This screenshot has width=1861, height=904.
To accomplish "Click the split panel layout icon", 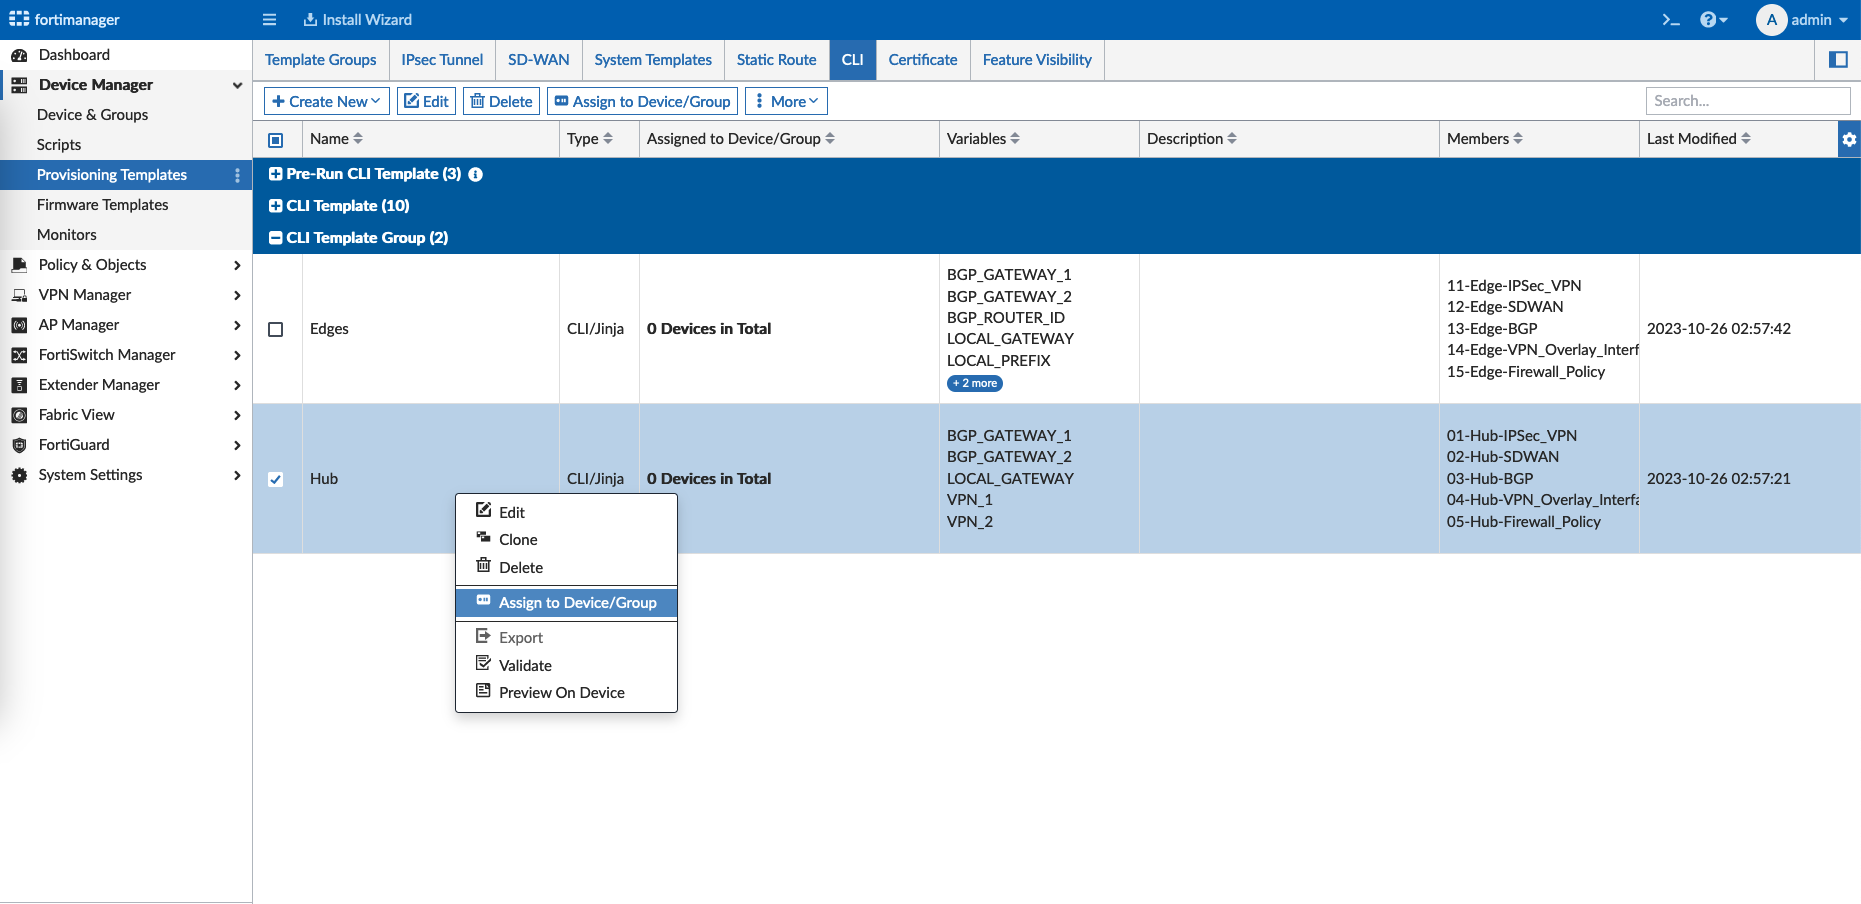I will 1838,60.
